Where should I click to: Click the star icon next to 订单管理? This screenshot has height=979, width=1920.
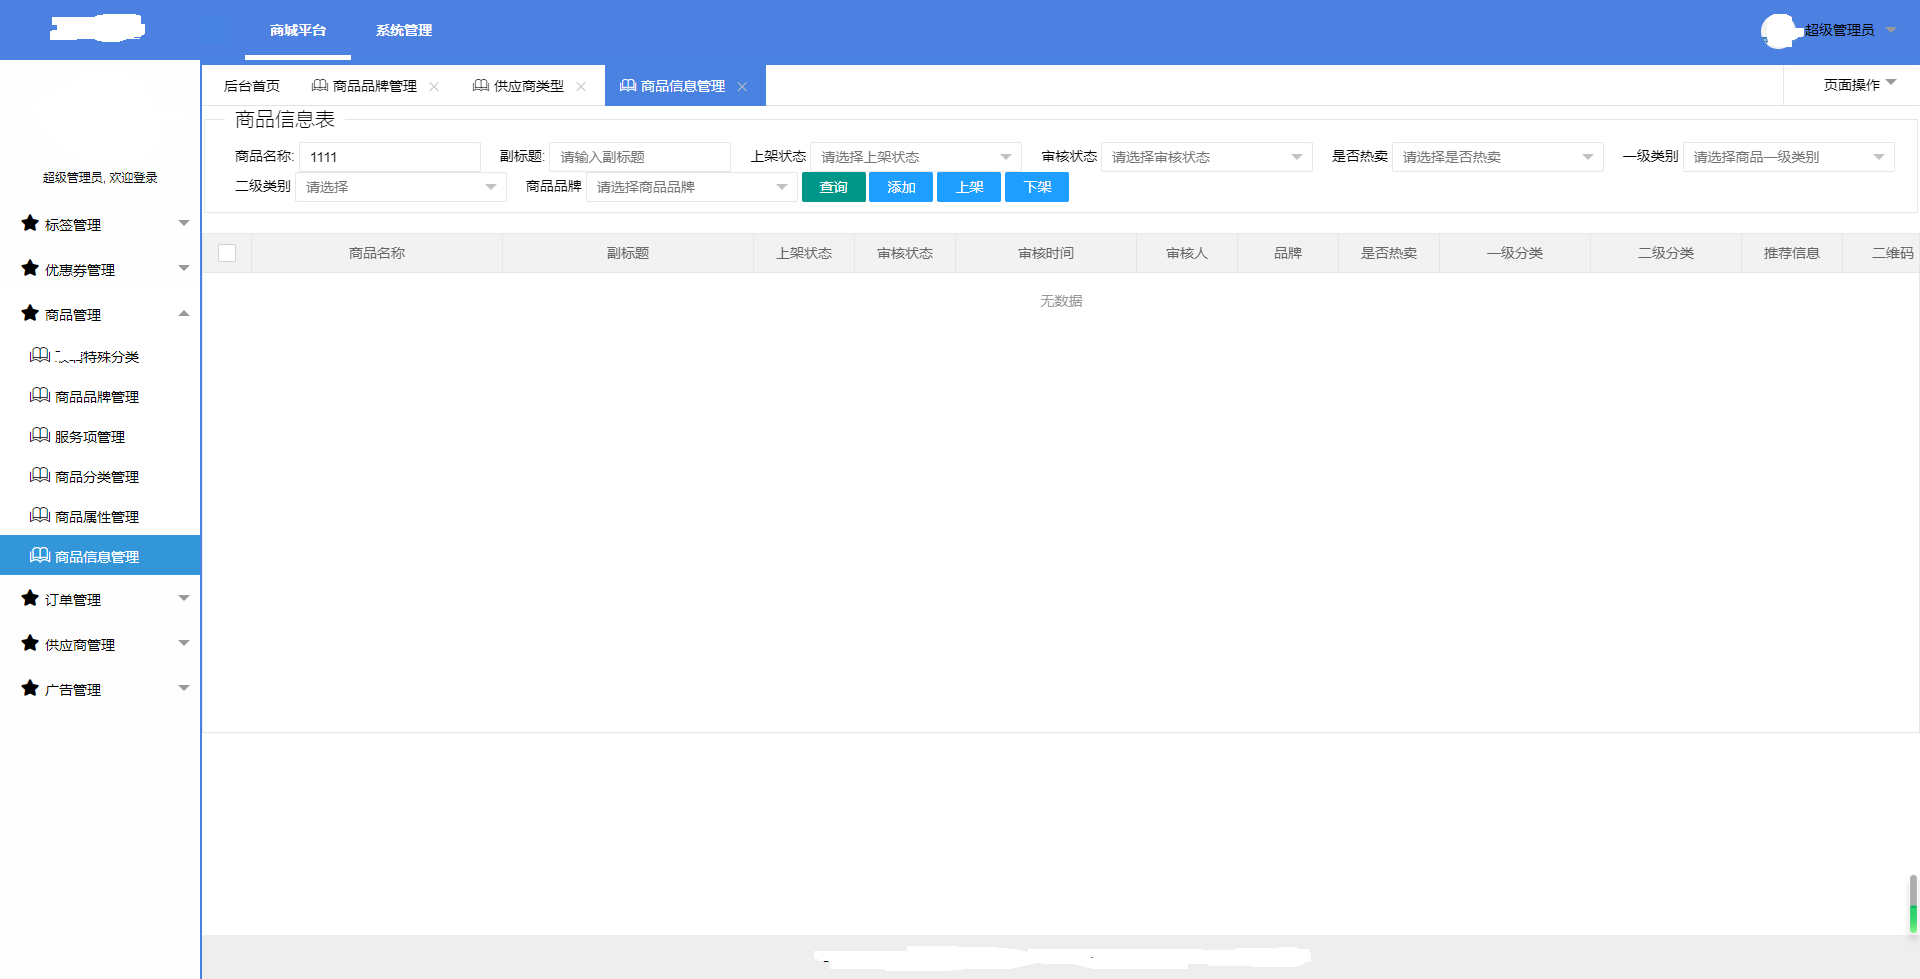30,599
